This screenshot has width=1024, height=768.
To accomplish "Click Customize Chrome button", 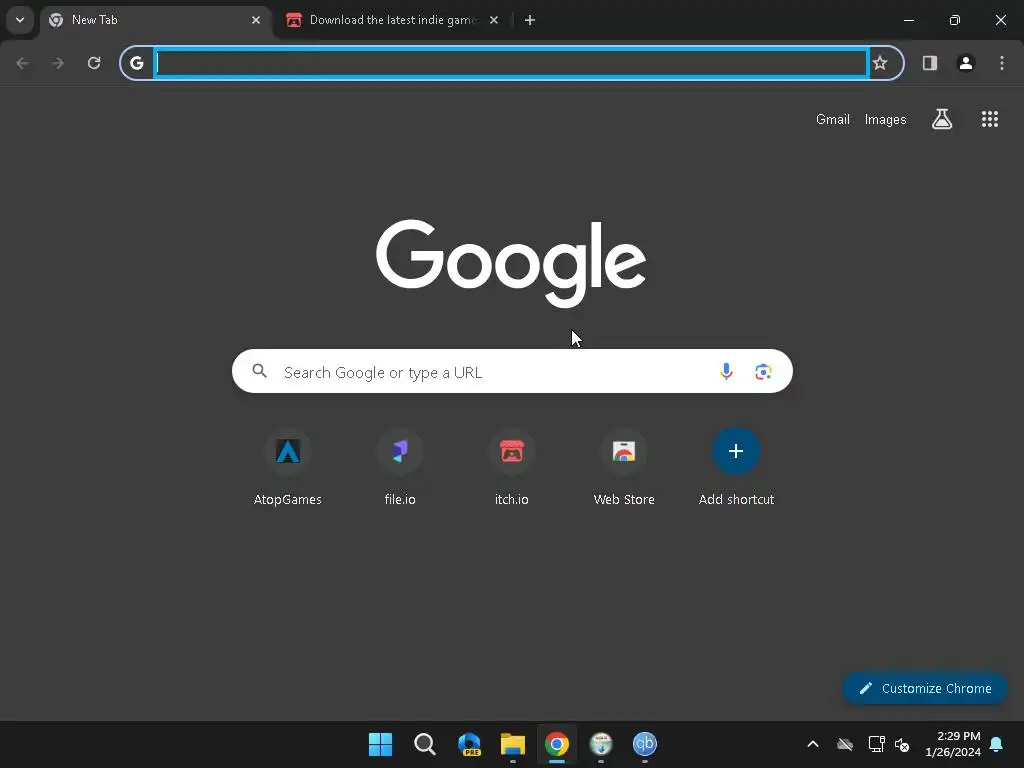I will click(925, 688).
